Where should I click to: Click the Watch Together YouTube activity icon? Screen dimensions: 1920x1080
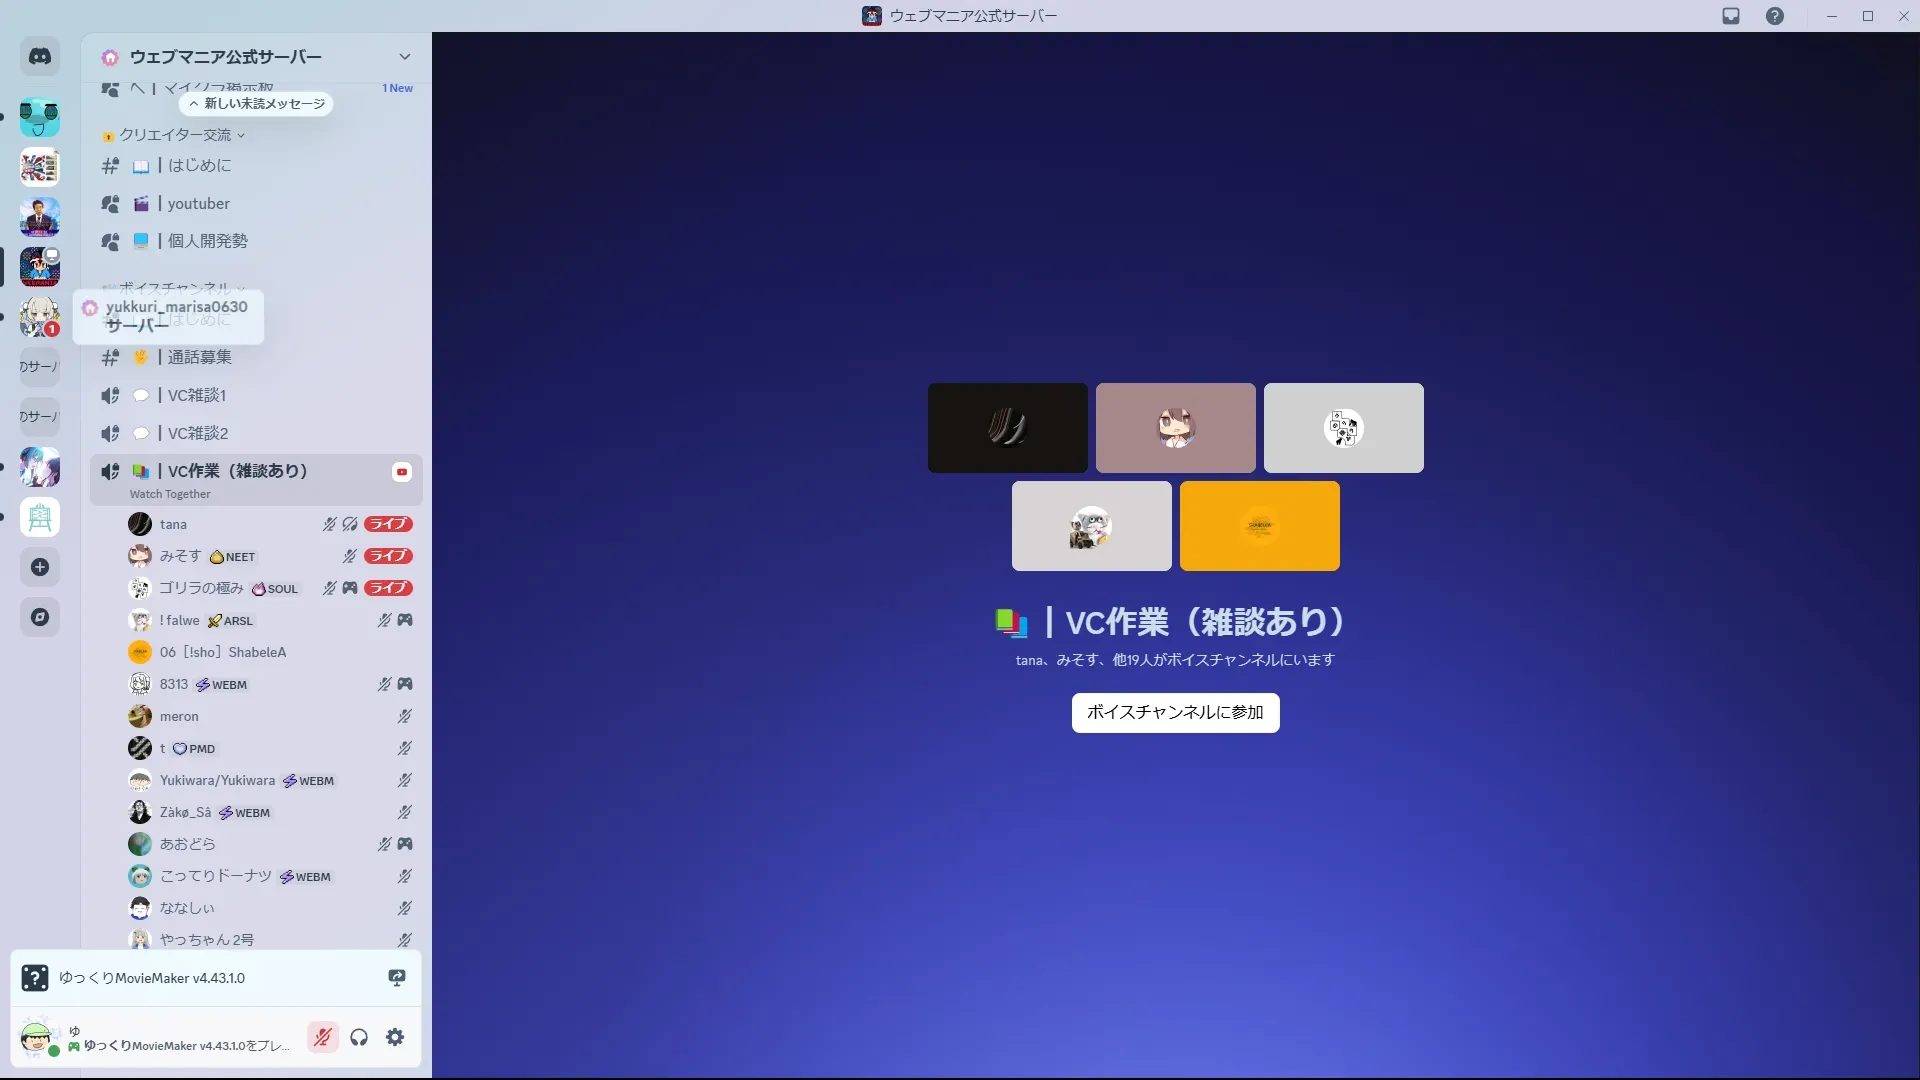tap(402, 472)
